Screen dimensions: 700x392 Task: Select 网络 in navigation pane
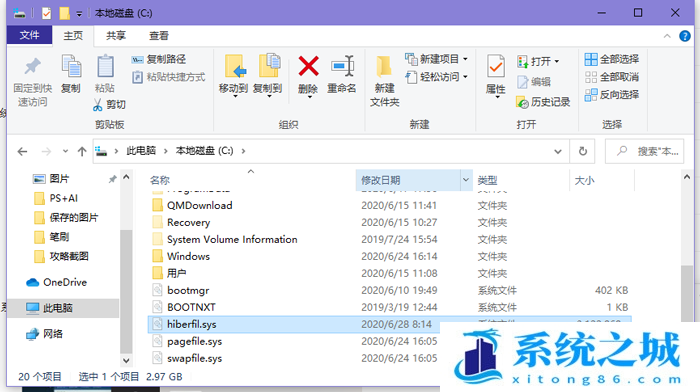tap(44, 334)
